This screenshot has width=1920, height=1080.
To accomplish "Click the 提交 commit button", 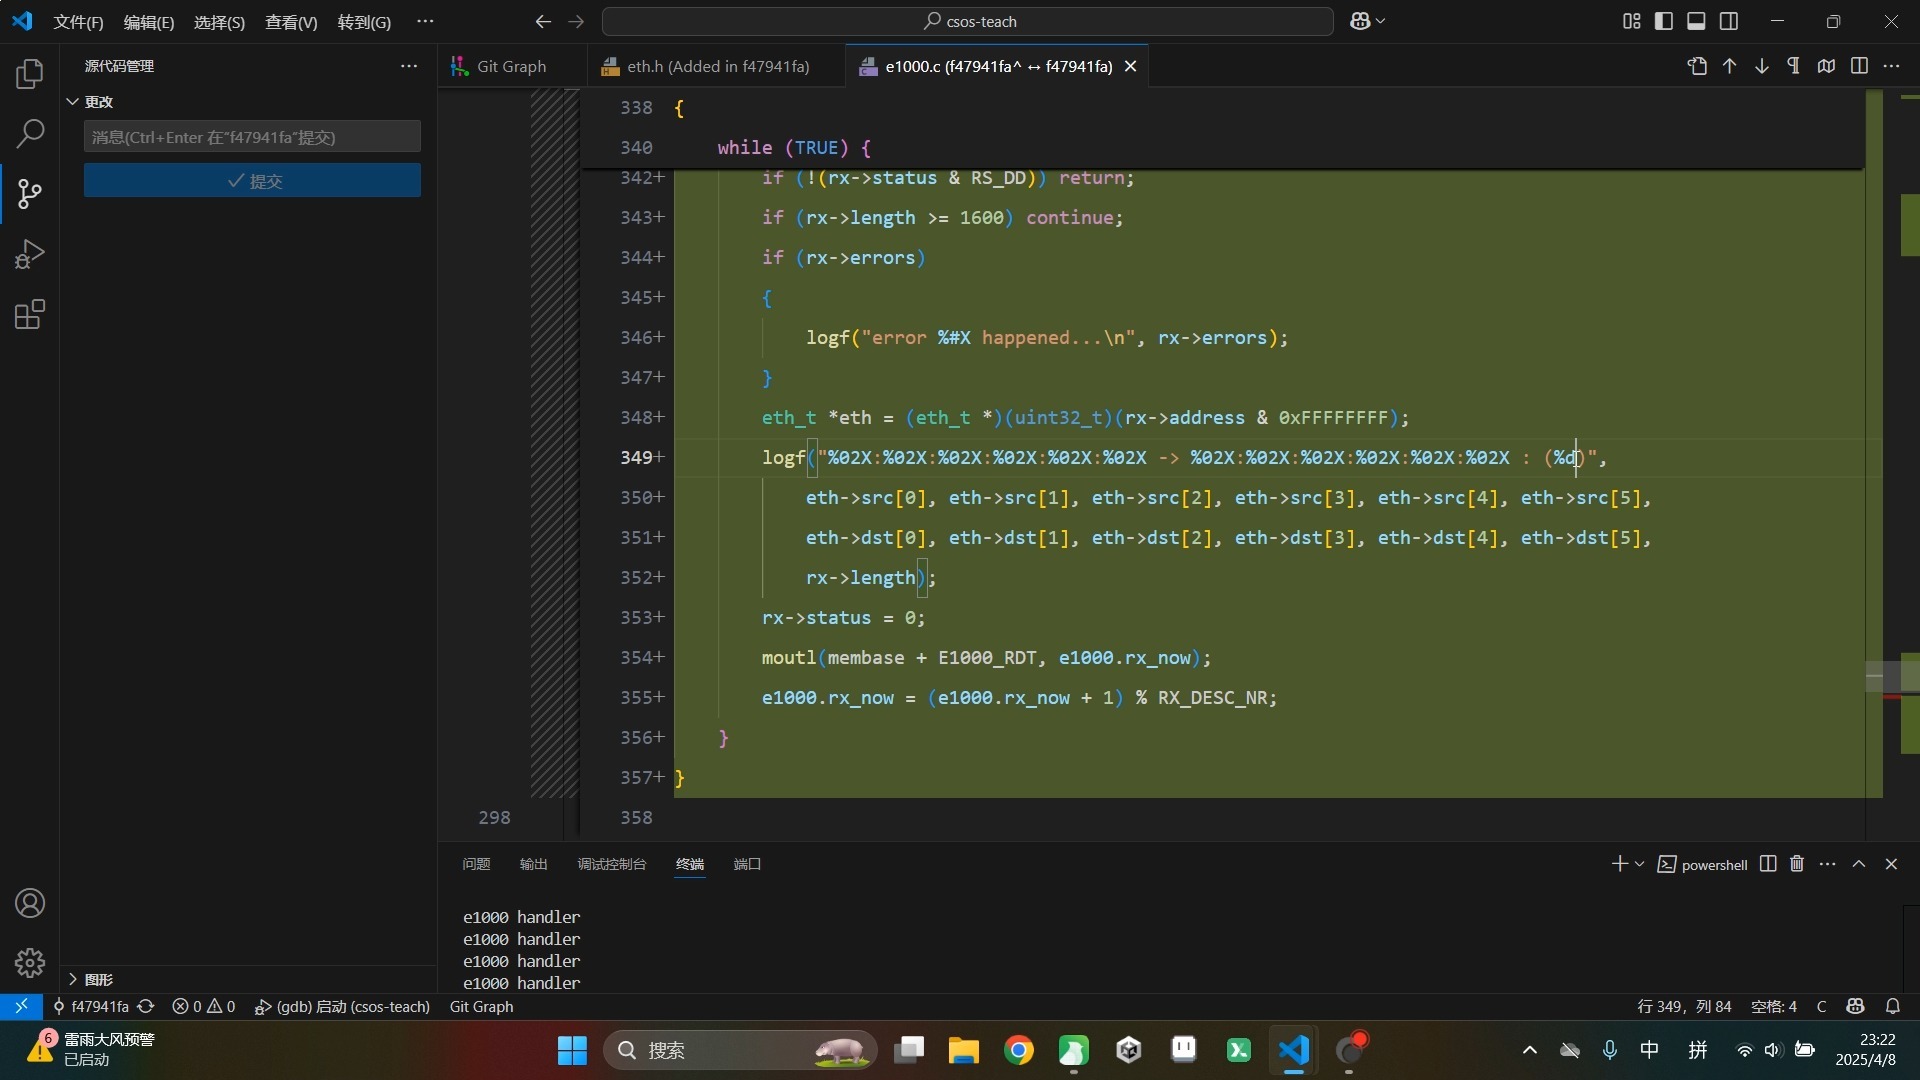I will pyautogui.click(x=252, y=181).
